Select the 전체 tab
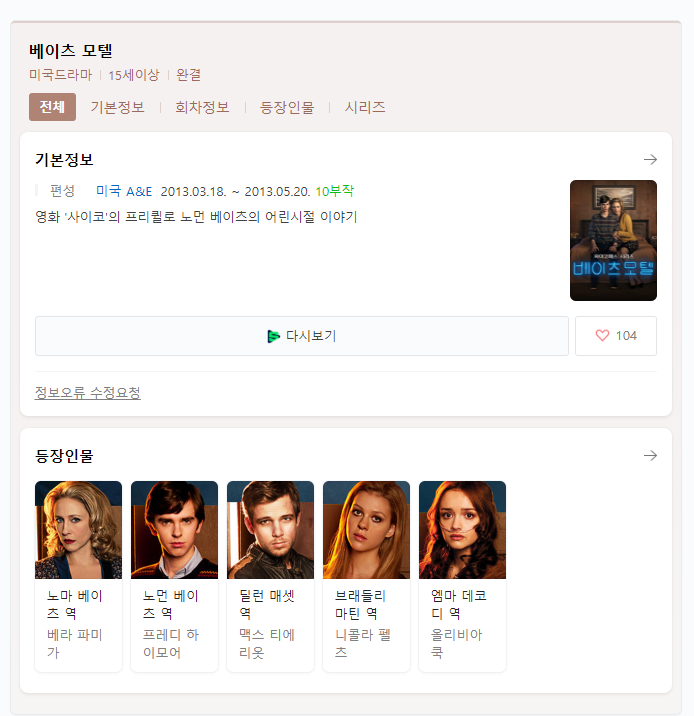 52,107
